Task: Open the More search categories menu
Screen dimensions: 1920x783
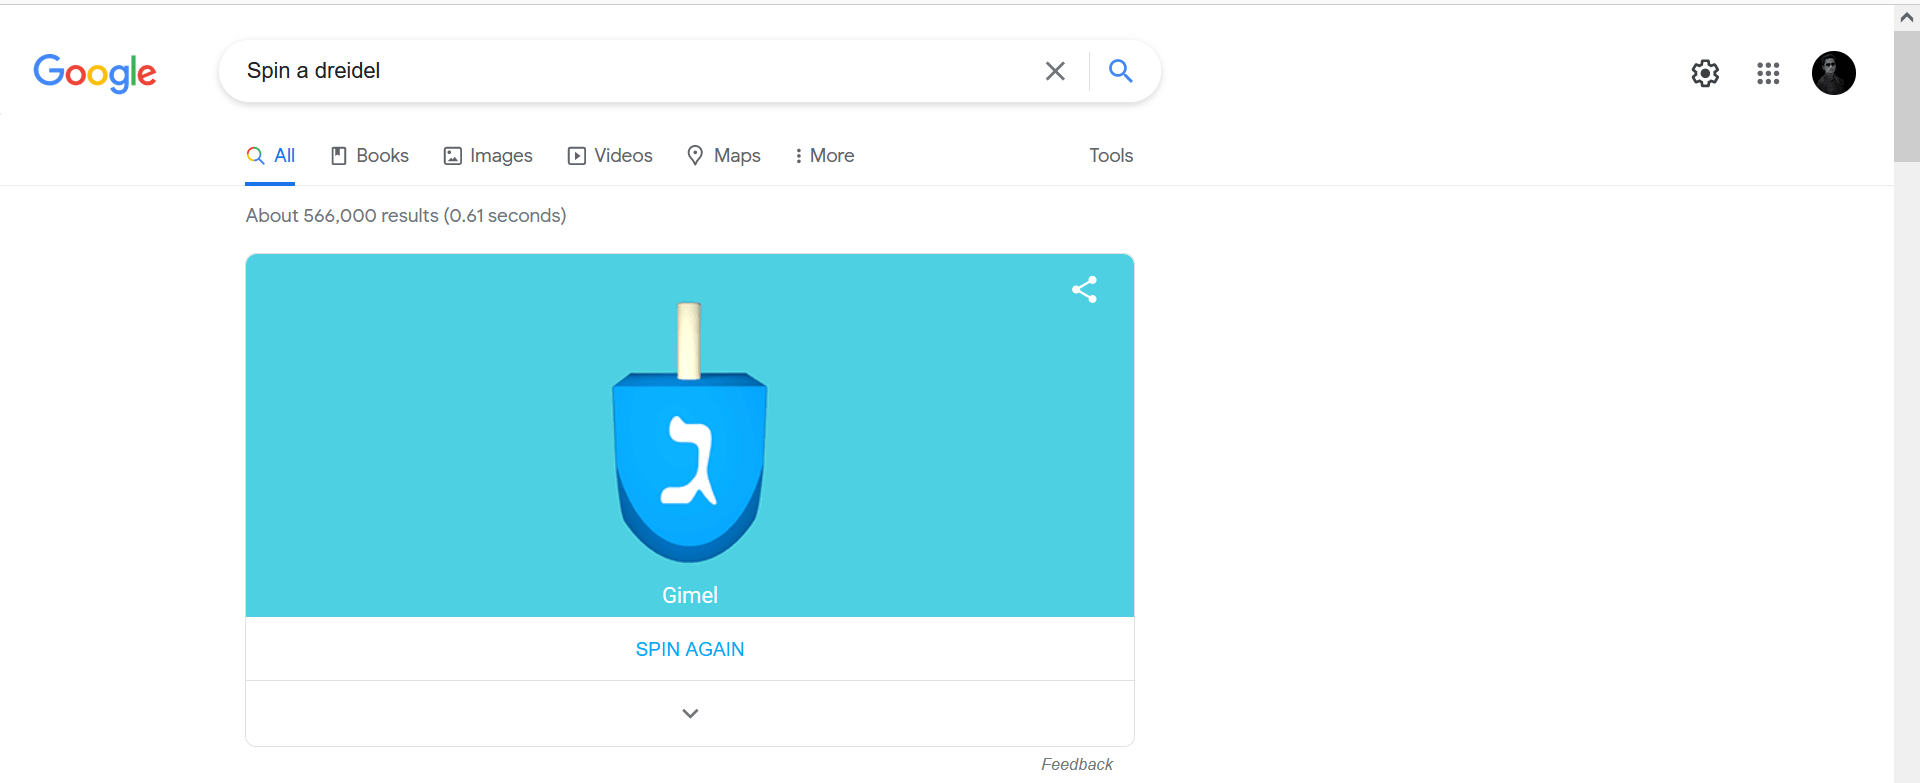Action: 824,155
